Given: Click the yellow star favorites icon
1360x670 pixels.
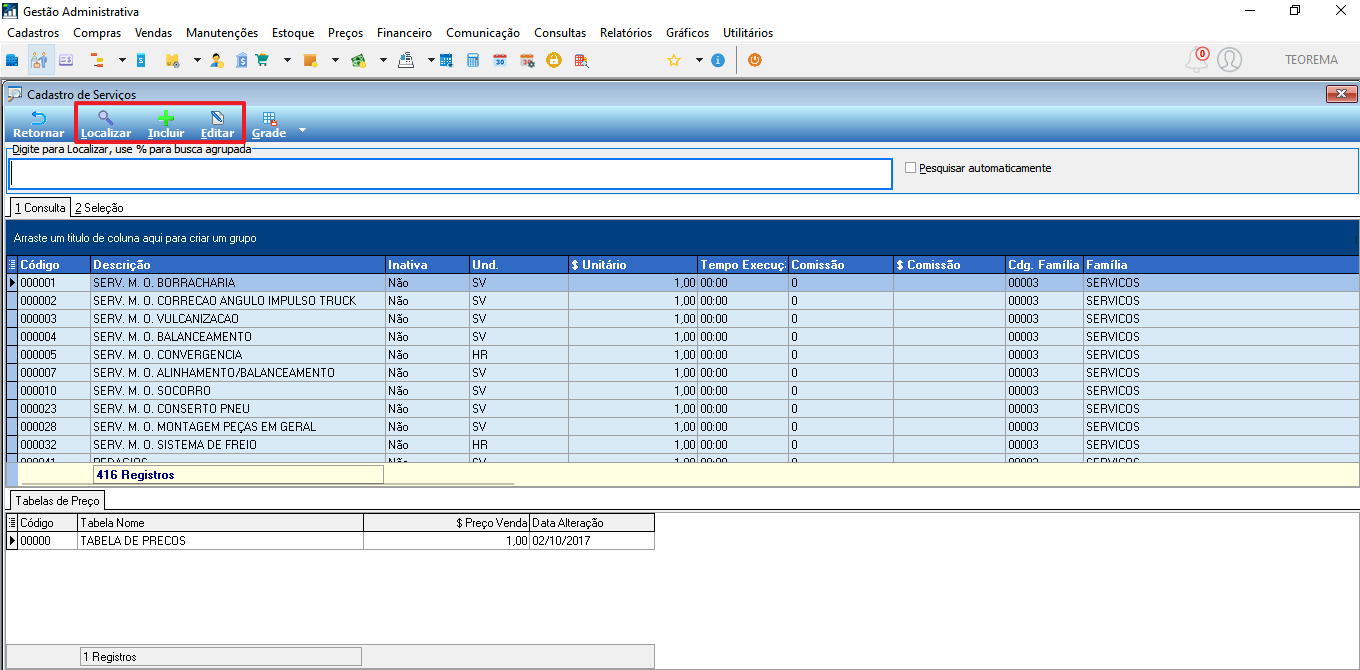Looking at the screenshot, I should coord(674,60).
